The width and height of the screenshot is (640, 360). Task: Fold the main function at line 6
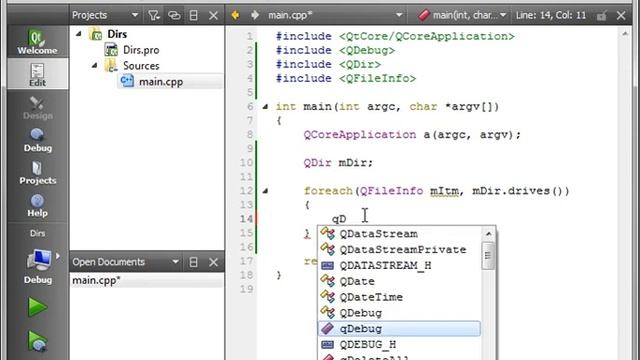click(x=265, y=107)
